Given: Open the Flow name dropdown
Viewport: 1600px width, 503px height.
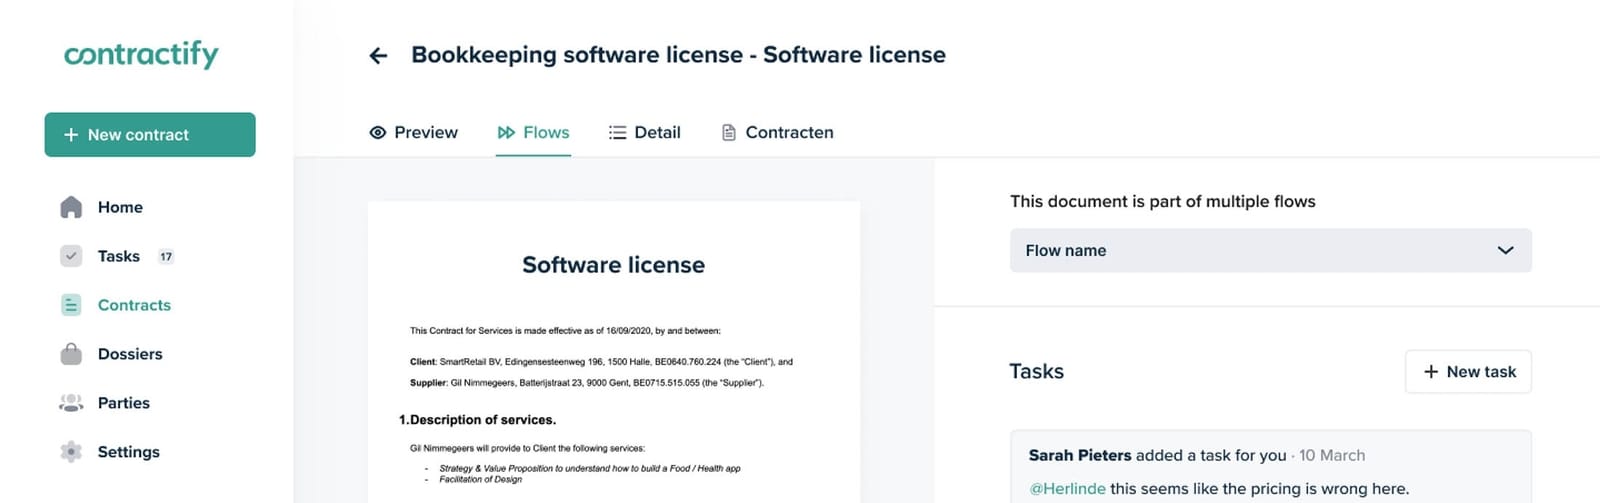Looking at the screenshot, I should [x=1269, y=251].
